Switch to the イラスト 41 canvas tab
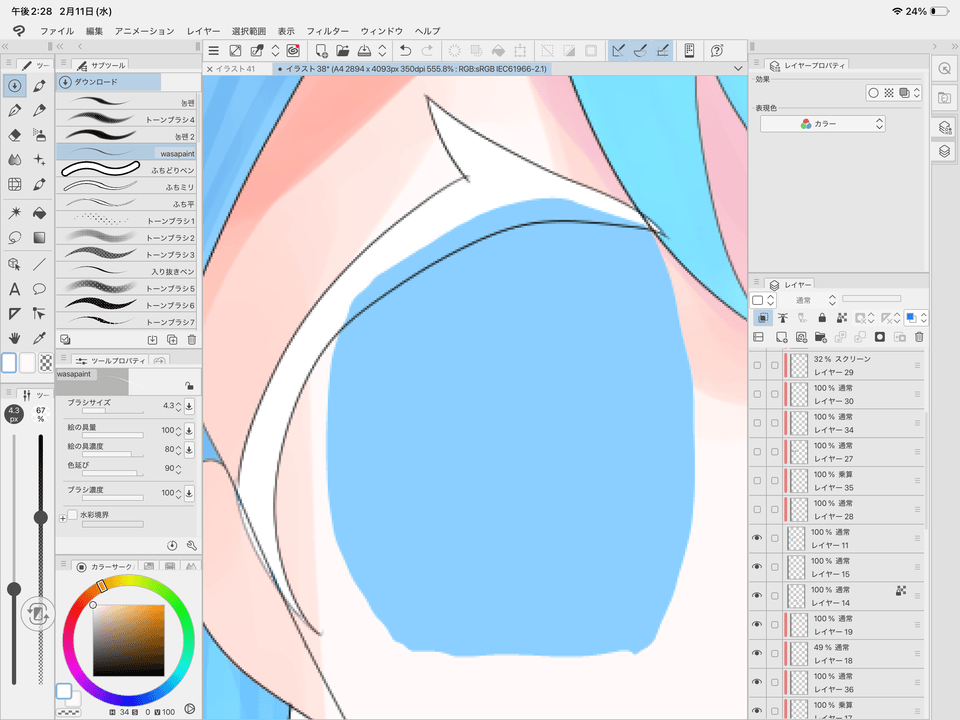This screenshot has height=720, width=960. 237,69
